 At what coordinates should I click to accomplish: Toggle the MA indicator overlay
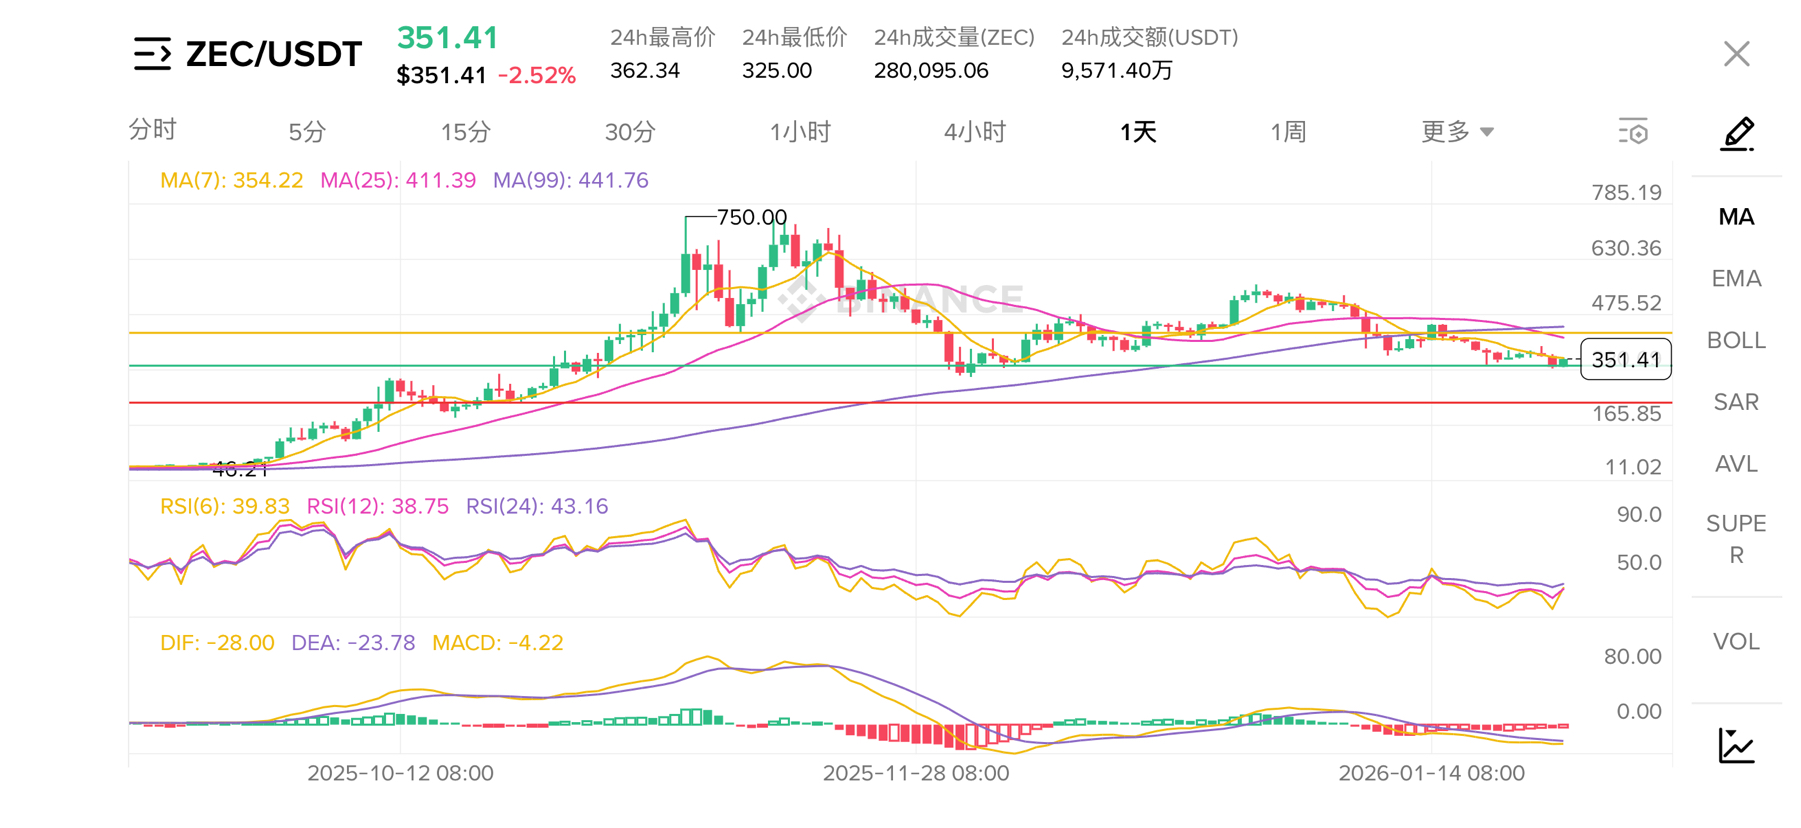click(x=1736, y=217)
